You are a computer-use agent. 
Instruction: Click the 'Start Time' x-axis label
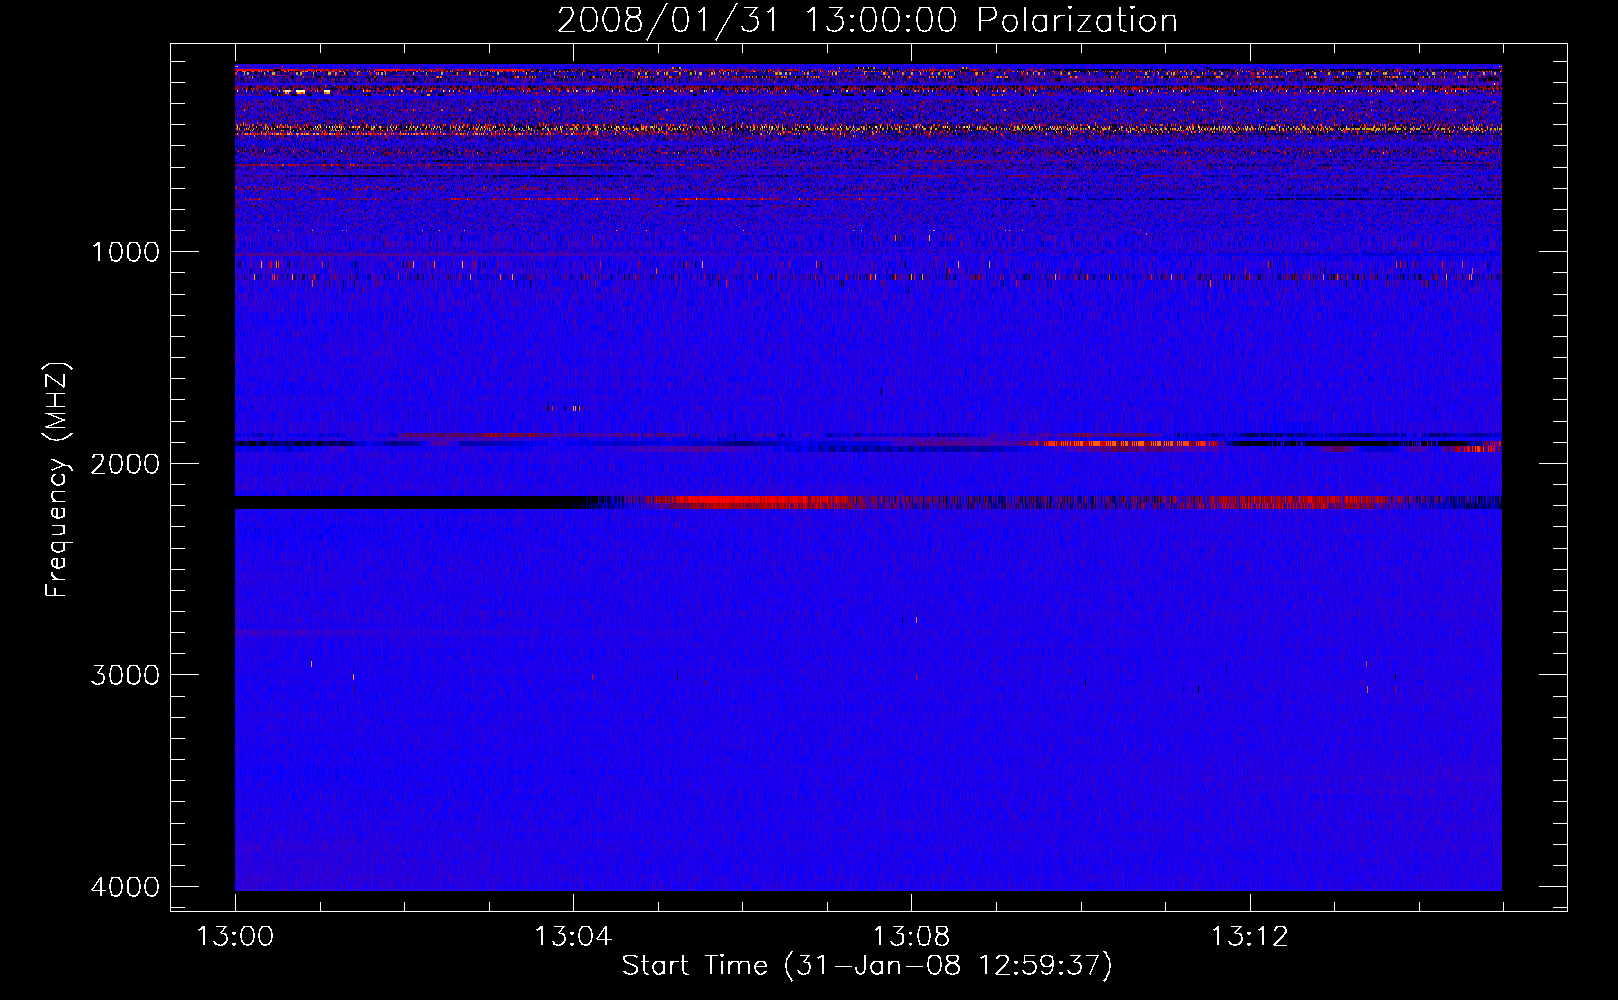(x=867, y=966)
